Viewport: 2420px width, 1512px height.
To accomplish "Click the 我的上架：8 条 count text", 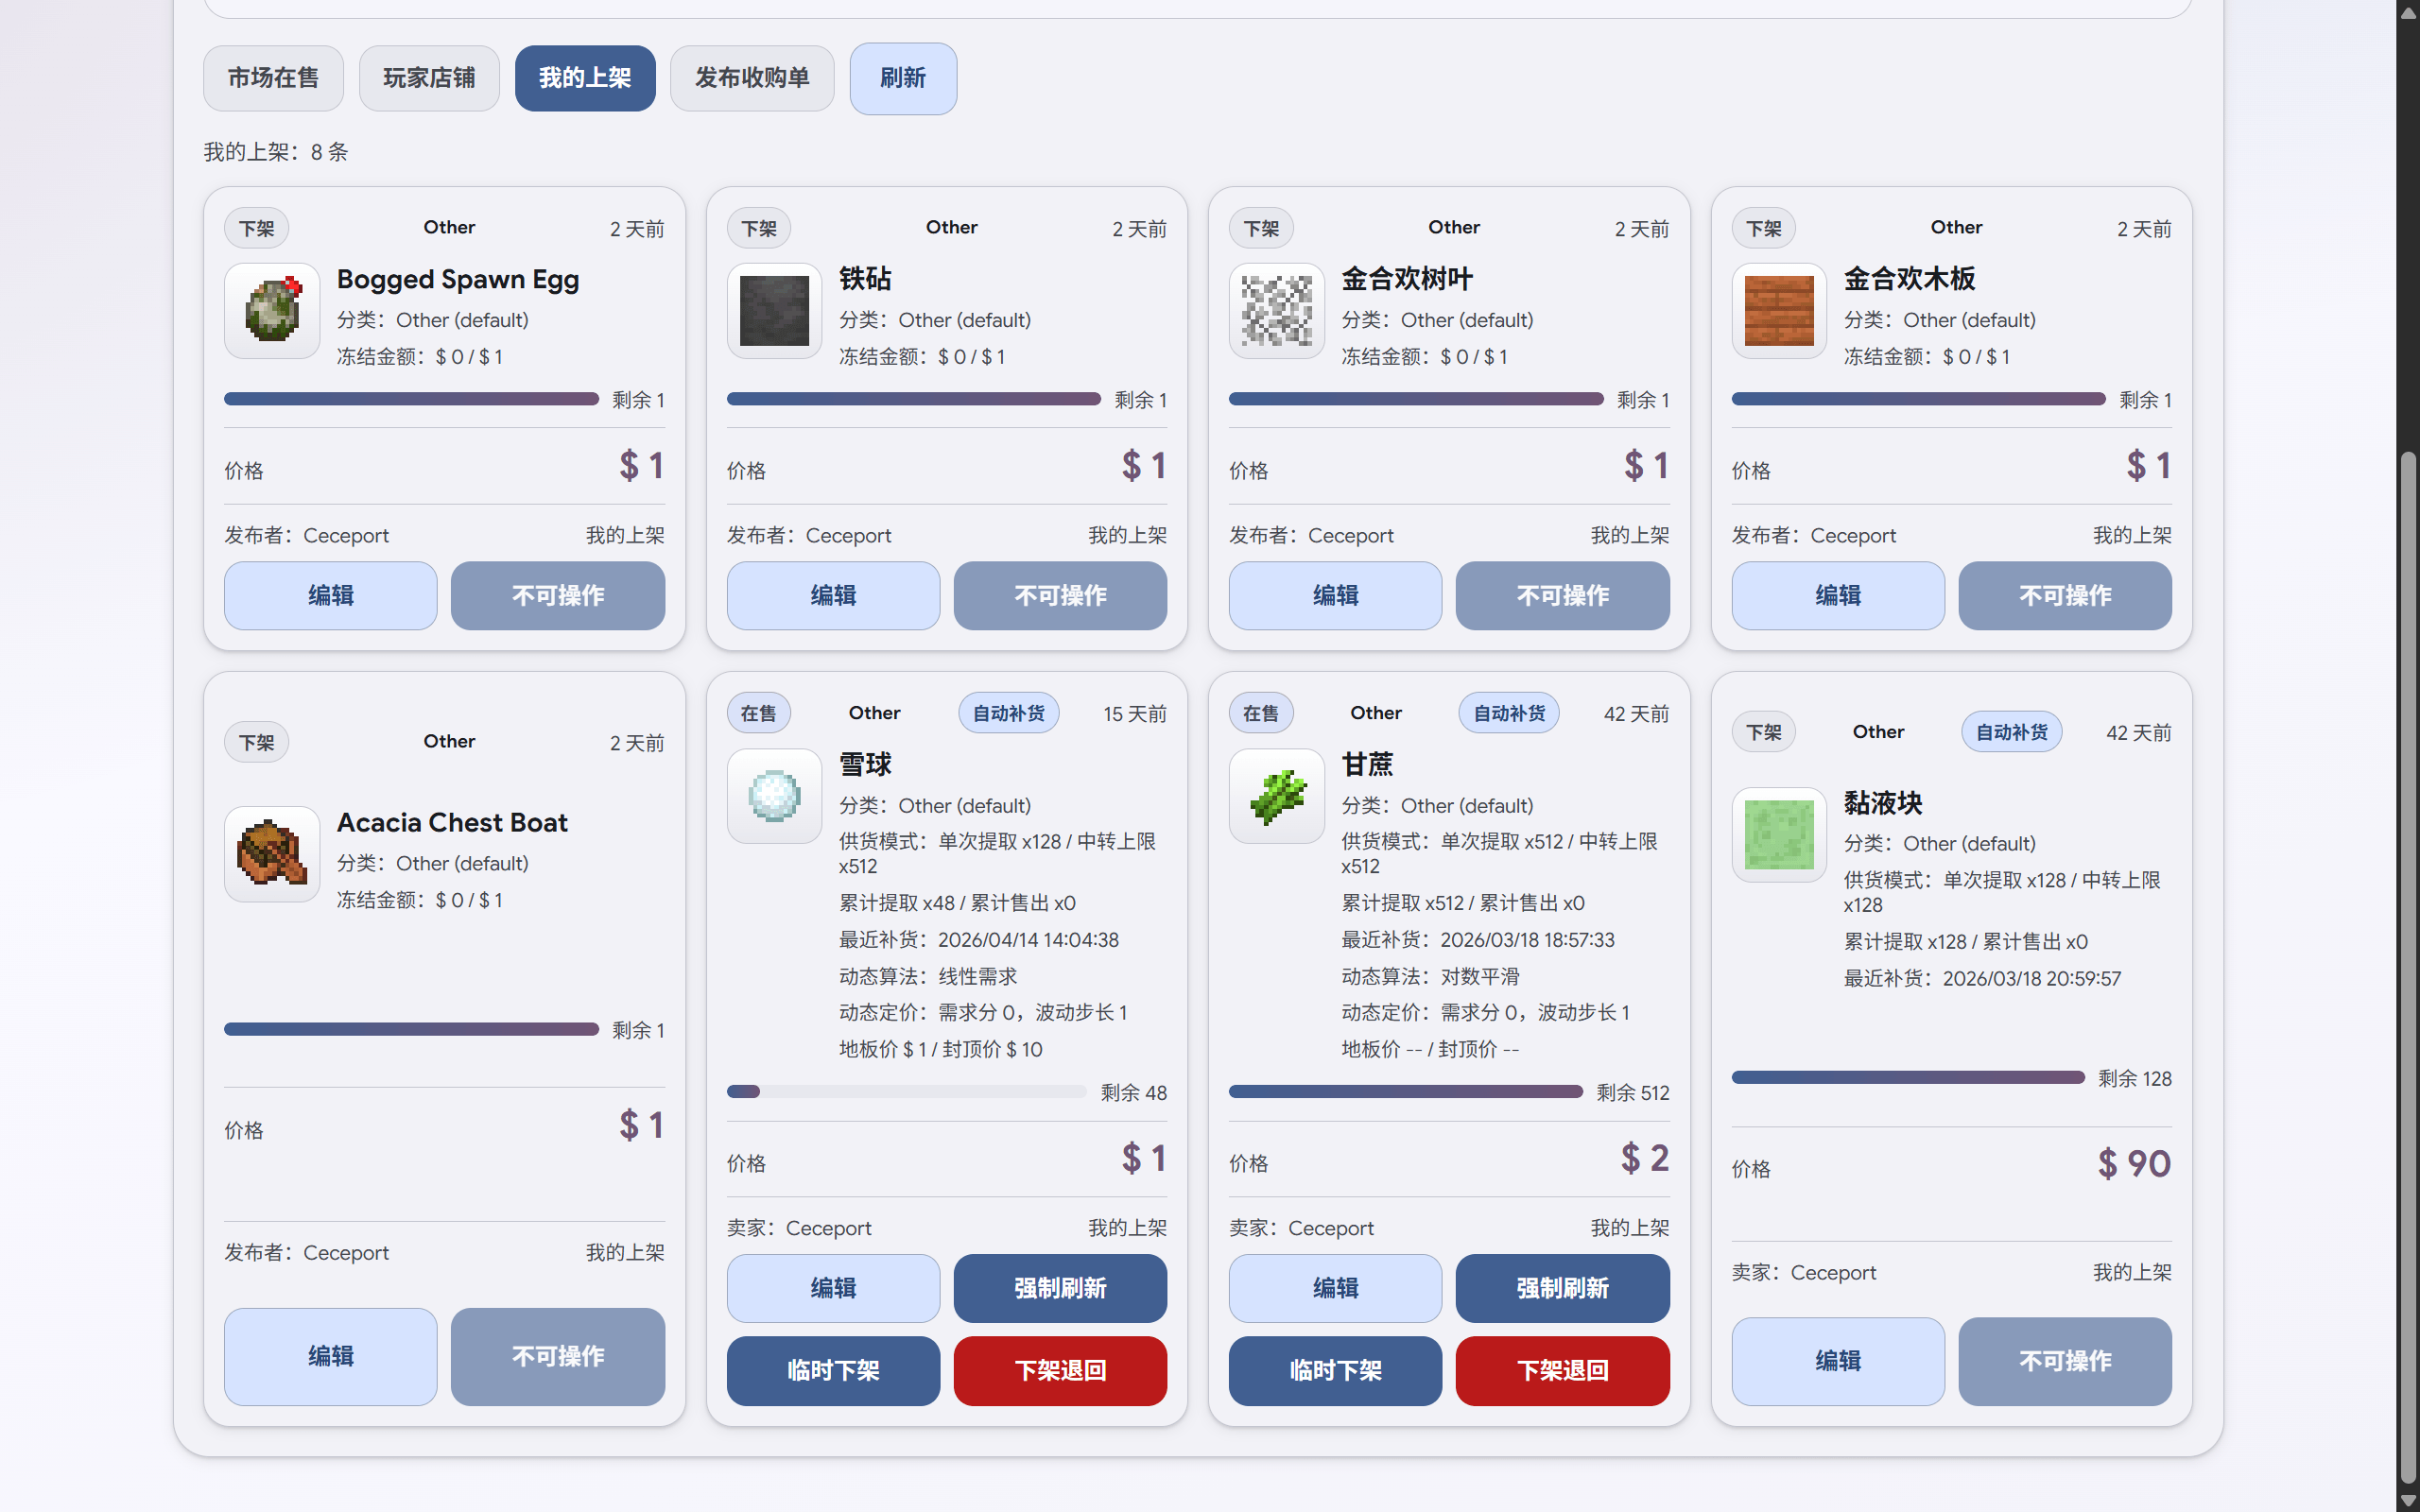I will [276, 152].
